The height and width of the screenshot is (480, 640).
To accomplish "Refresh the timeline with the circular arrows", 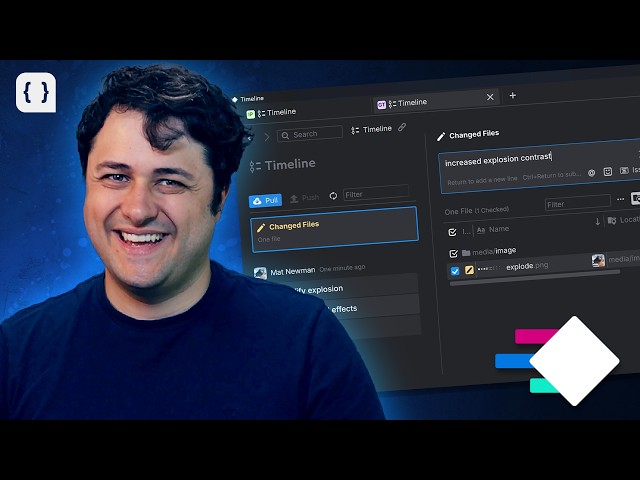I will [x=333, y=196].
